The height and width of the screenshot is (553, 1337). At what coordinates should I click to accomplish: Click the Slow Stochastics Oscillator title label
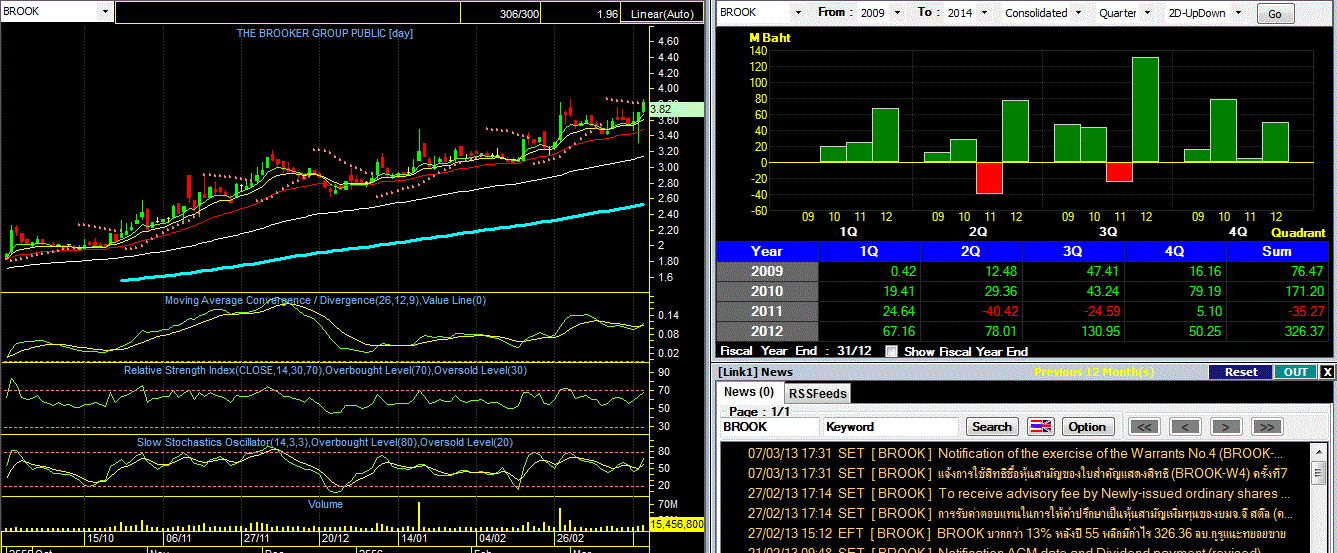326,441
